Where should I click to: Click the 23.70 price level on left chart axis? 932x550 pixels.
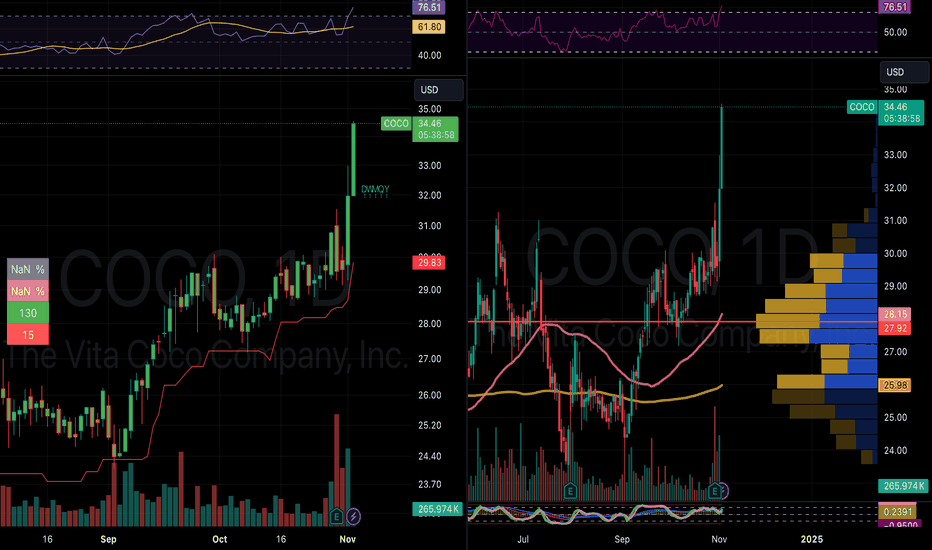(430, 485)
